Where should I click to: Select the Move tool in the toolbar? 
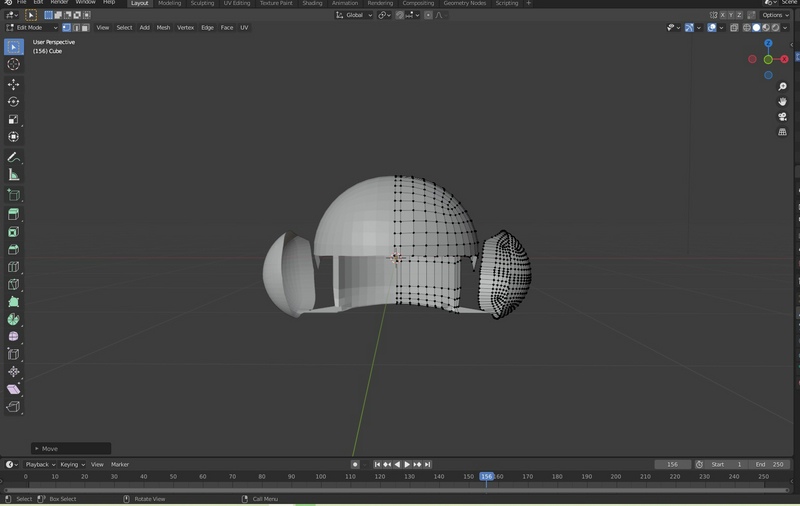14,84
